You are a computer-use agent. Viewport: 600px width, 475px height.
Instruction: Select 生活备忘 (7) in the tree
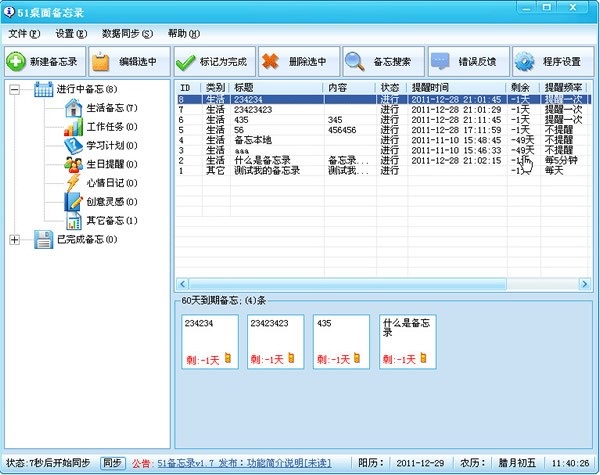point(112,108)
